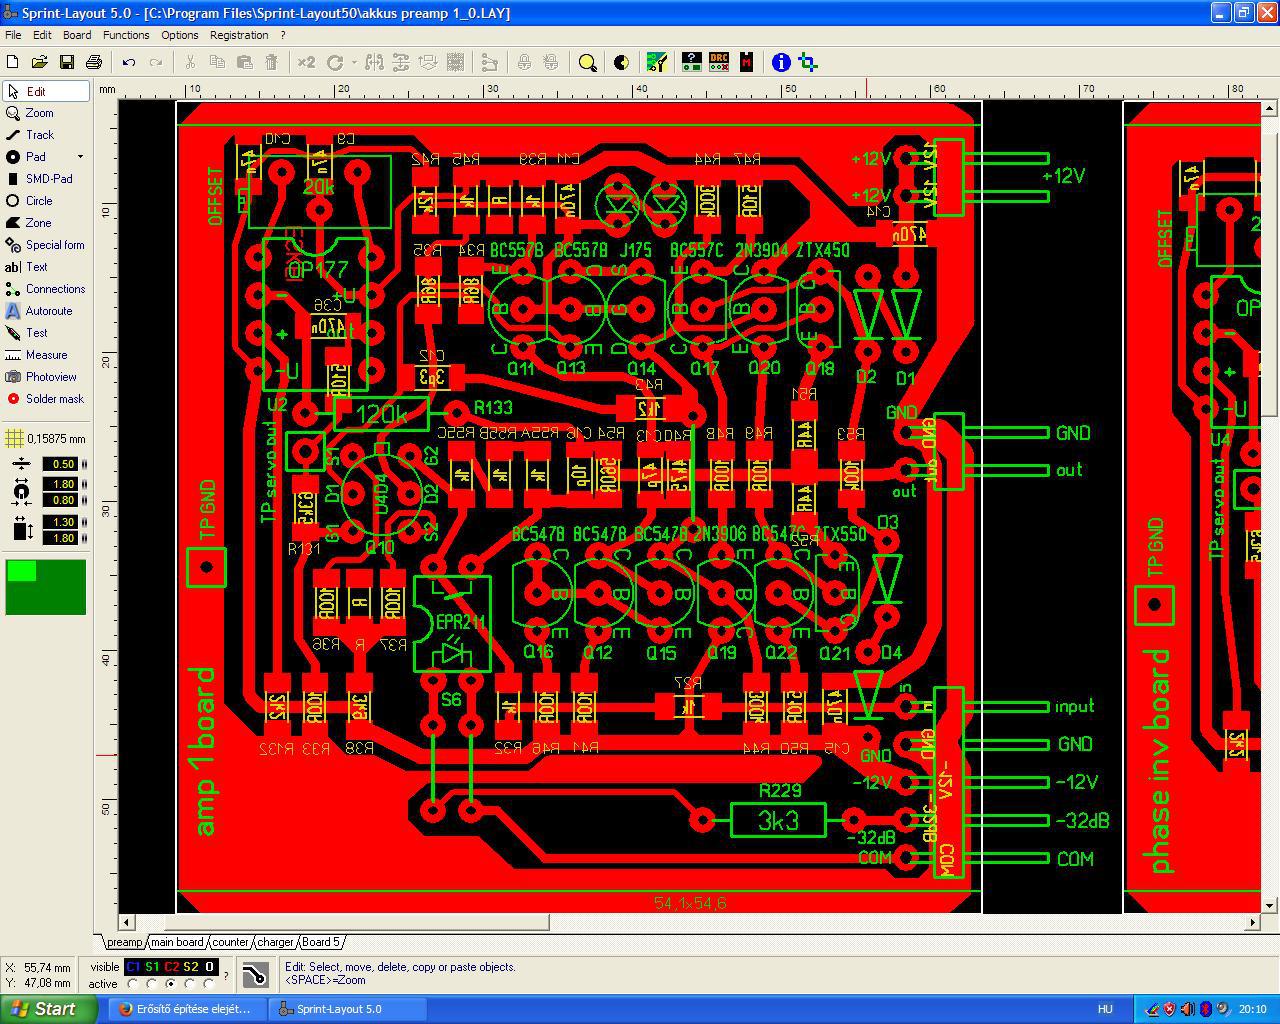Open the Edit menu
The width and height of the screenshot is (1280, 1024).
pos(42,35)
